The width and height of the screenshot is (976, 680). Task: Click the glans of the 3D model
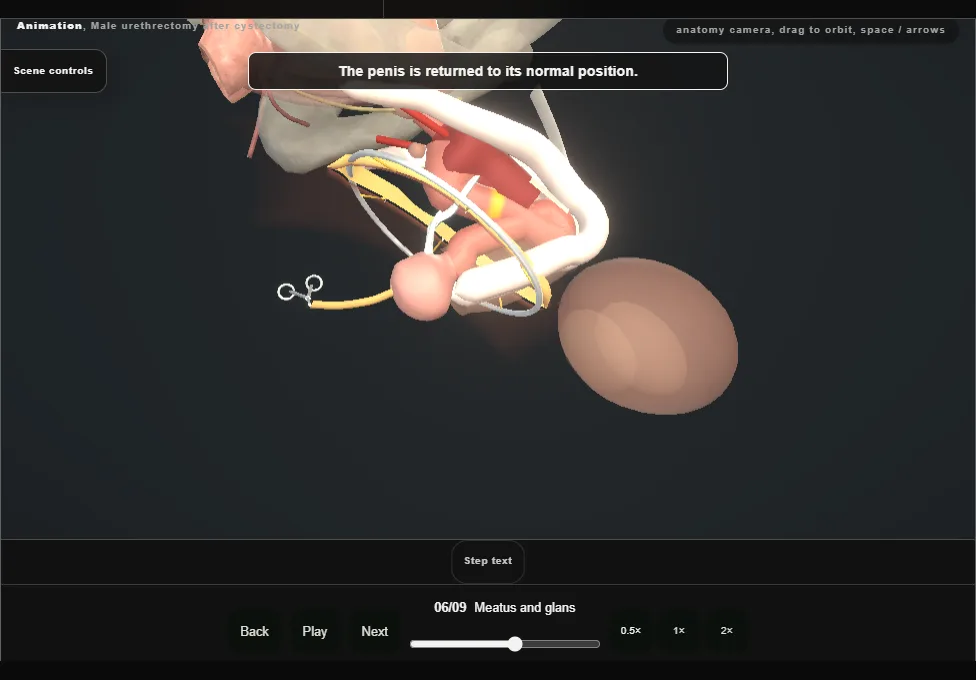(423, 287)
